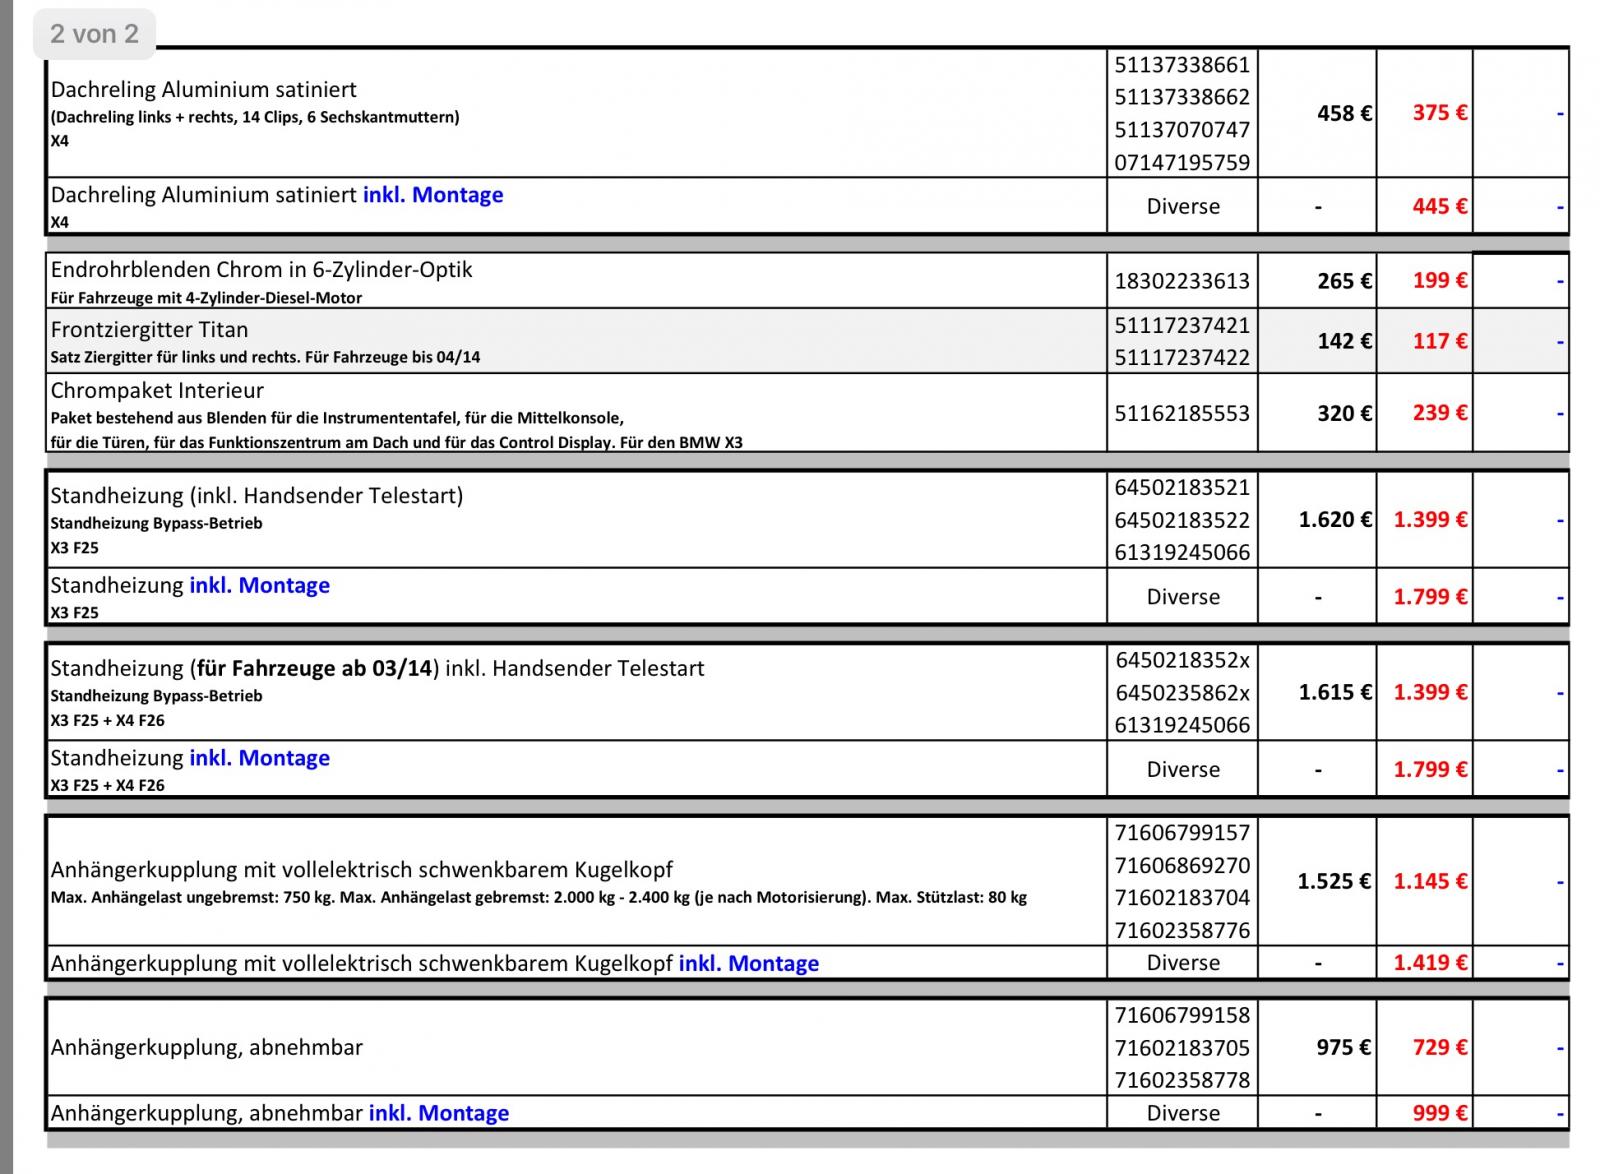This screenshot has width=1600, height=1174.
Task: Select the red 445 € price
Action: point(1439,206)
